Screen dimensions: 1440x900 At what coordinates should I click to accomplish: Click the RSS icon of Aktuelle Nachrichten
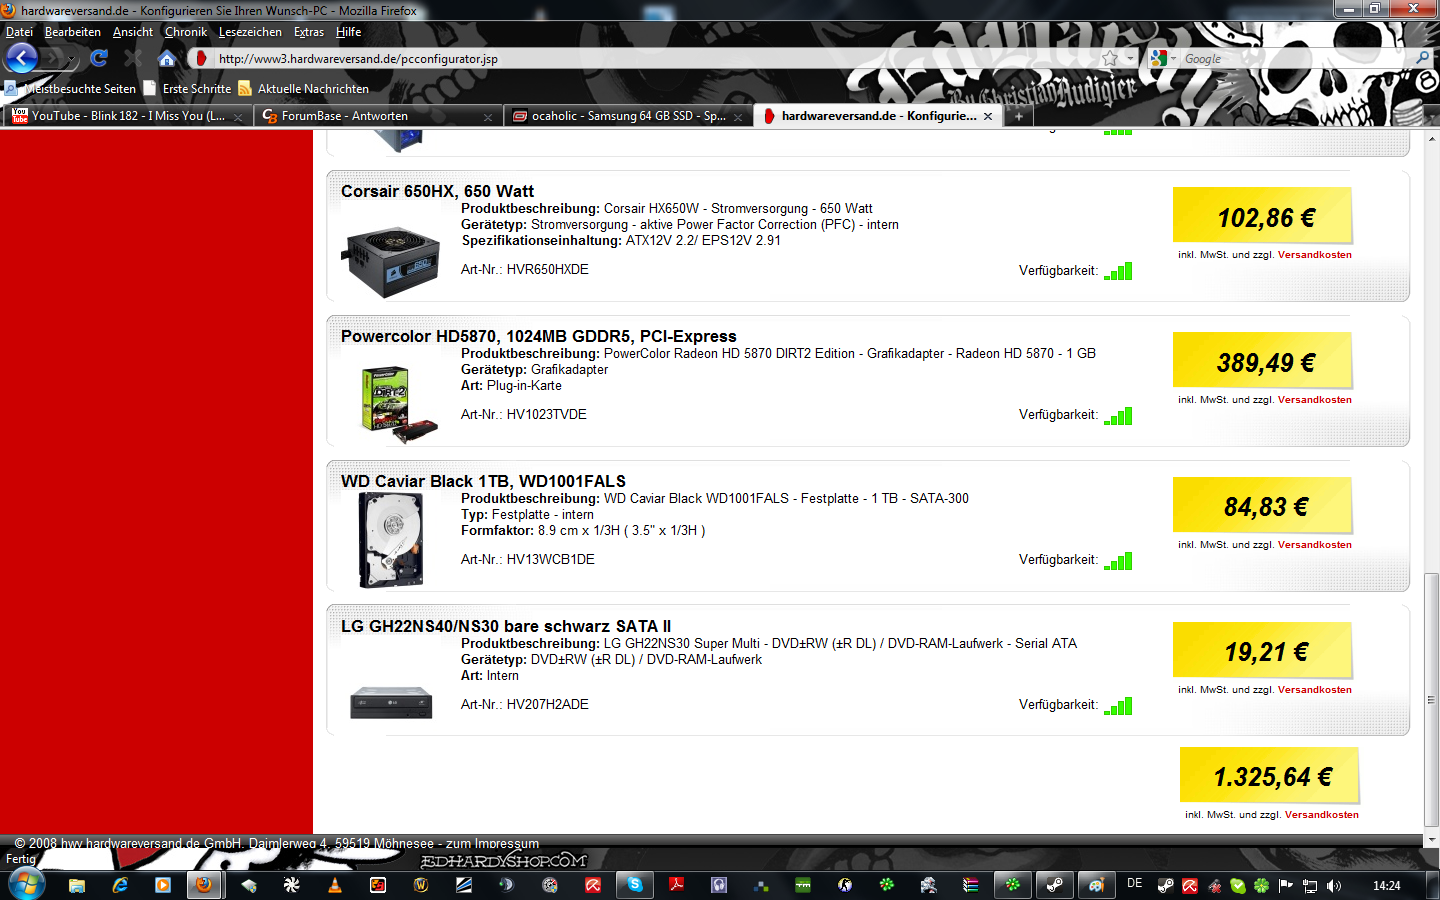(245, 89)
